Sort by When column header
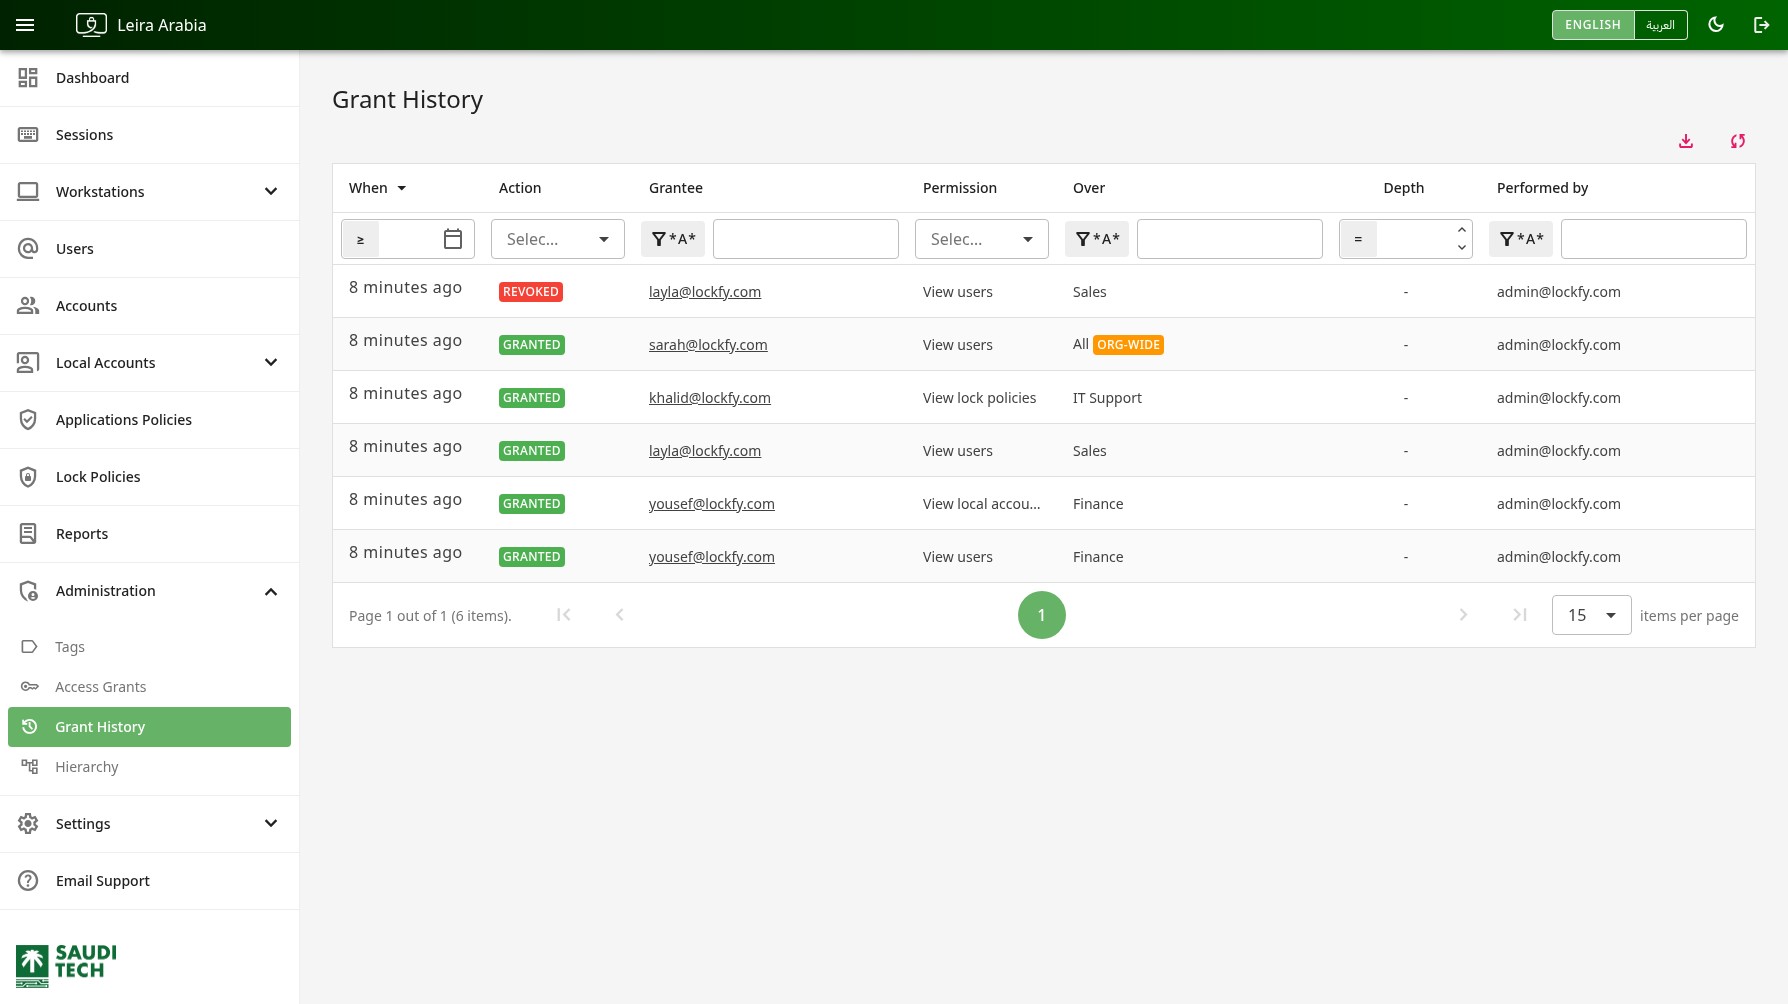The height and width of the screenshot is (1004, 1788). tap(377, 188)
